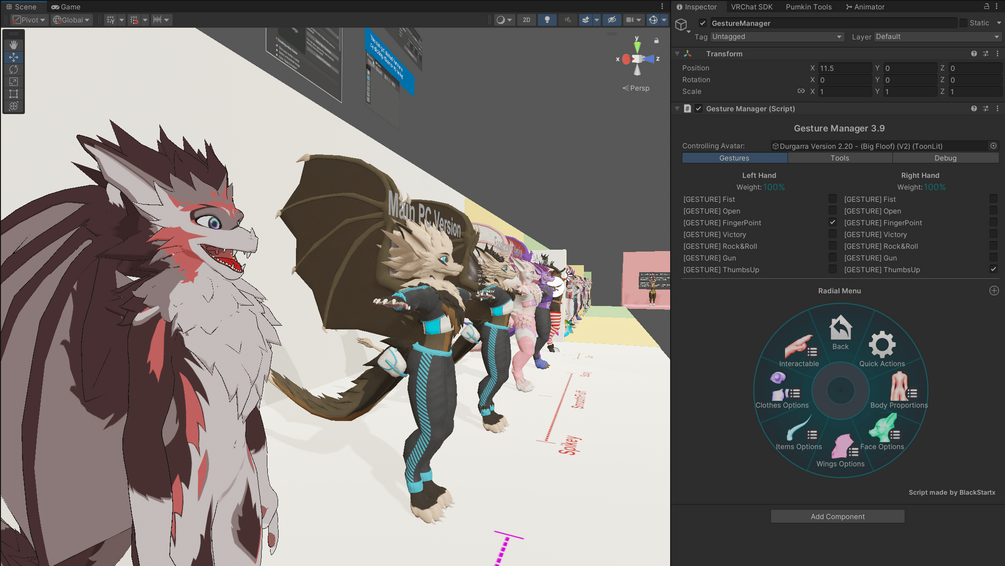
Task: Uncheck Left Hand FingerPoint gesture
Action: tap(832, 222)
